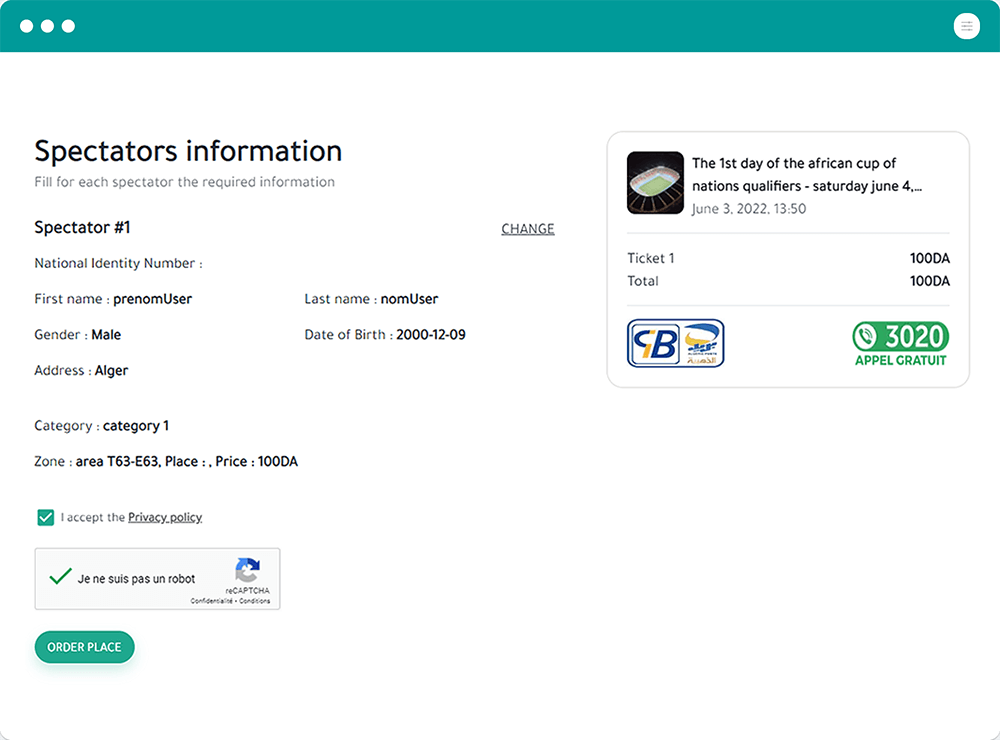Uncheck the Privacy policy acceptance checkbox
The width and height of the screenshot is (1000, 740).
(45, 517)
